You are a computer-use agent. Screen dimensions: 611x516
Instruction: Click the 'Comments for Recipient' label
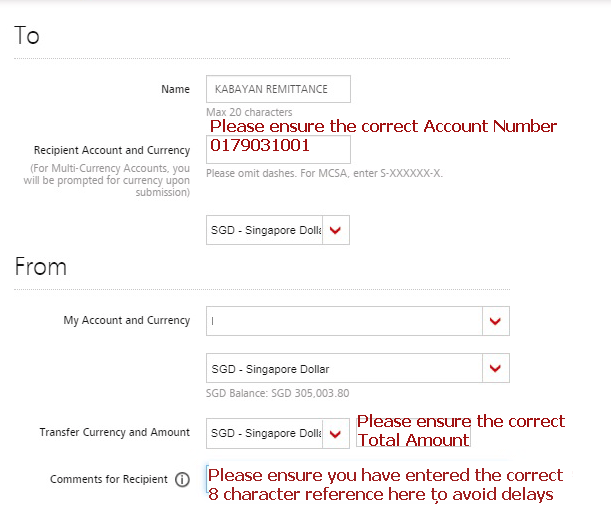109,479
